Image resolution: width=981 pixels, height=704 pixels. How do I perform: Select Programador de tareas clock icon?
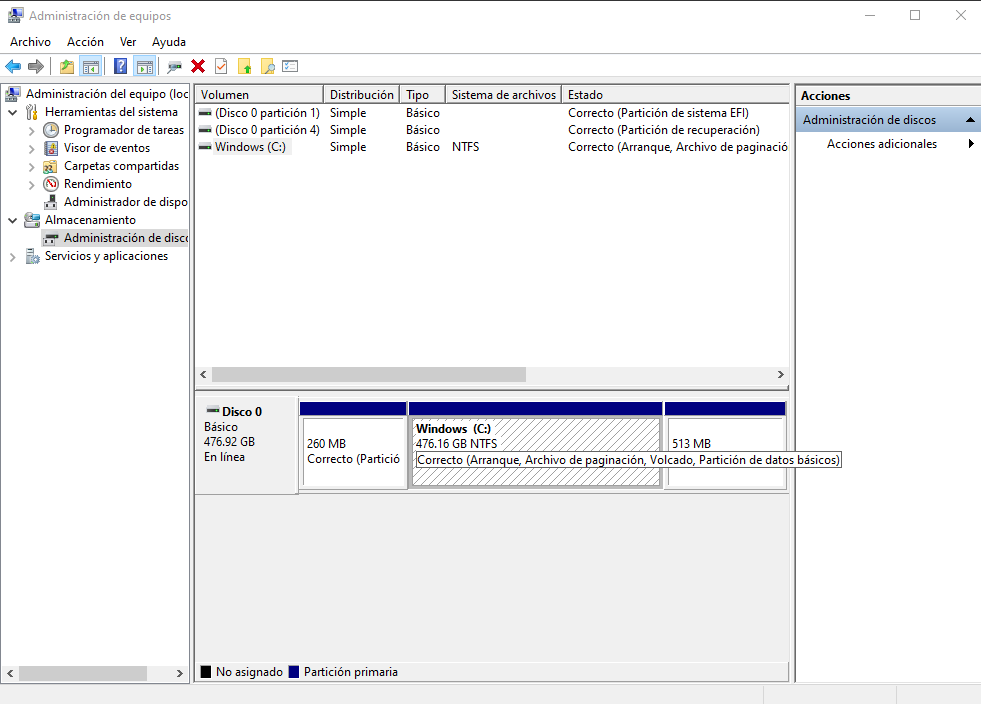[51, 130]
